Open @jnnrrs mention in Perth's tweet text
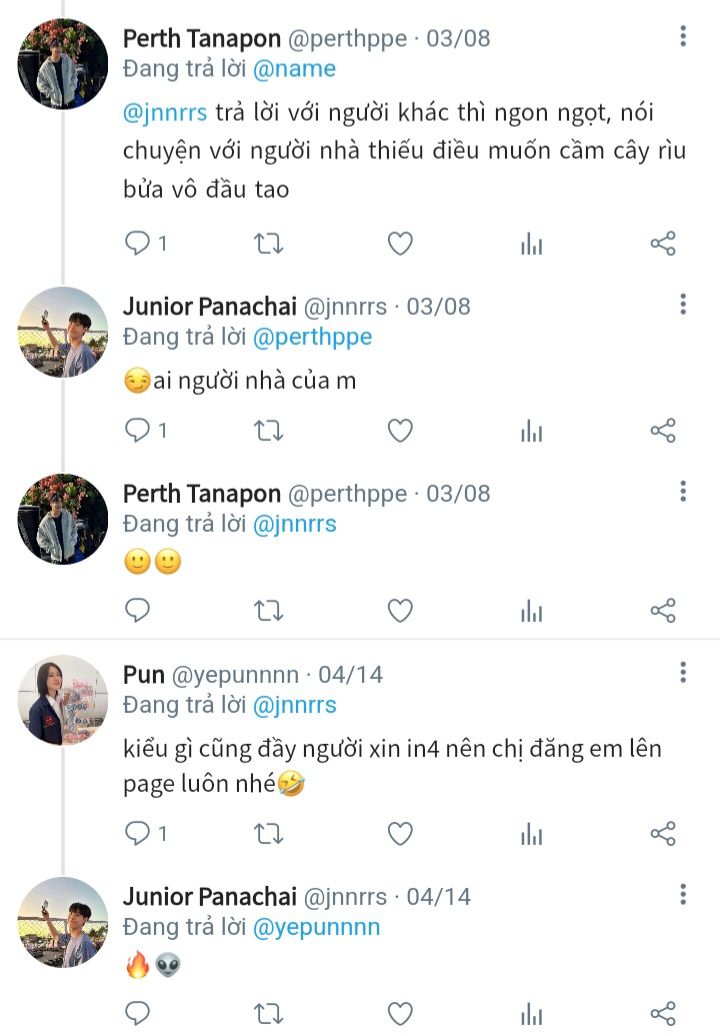Viewport: 720px width, 1036px height. pos(165,112)
